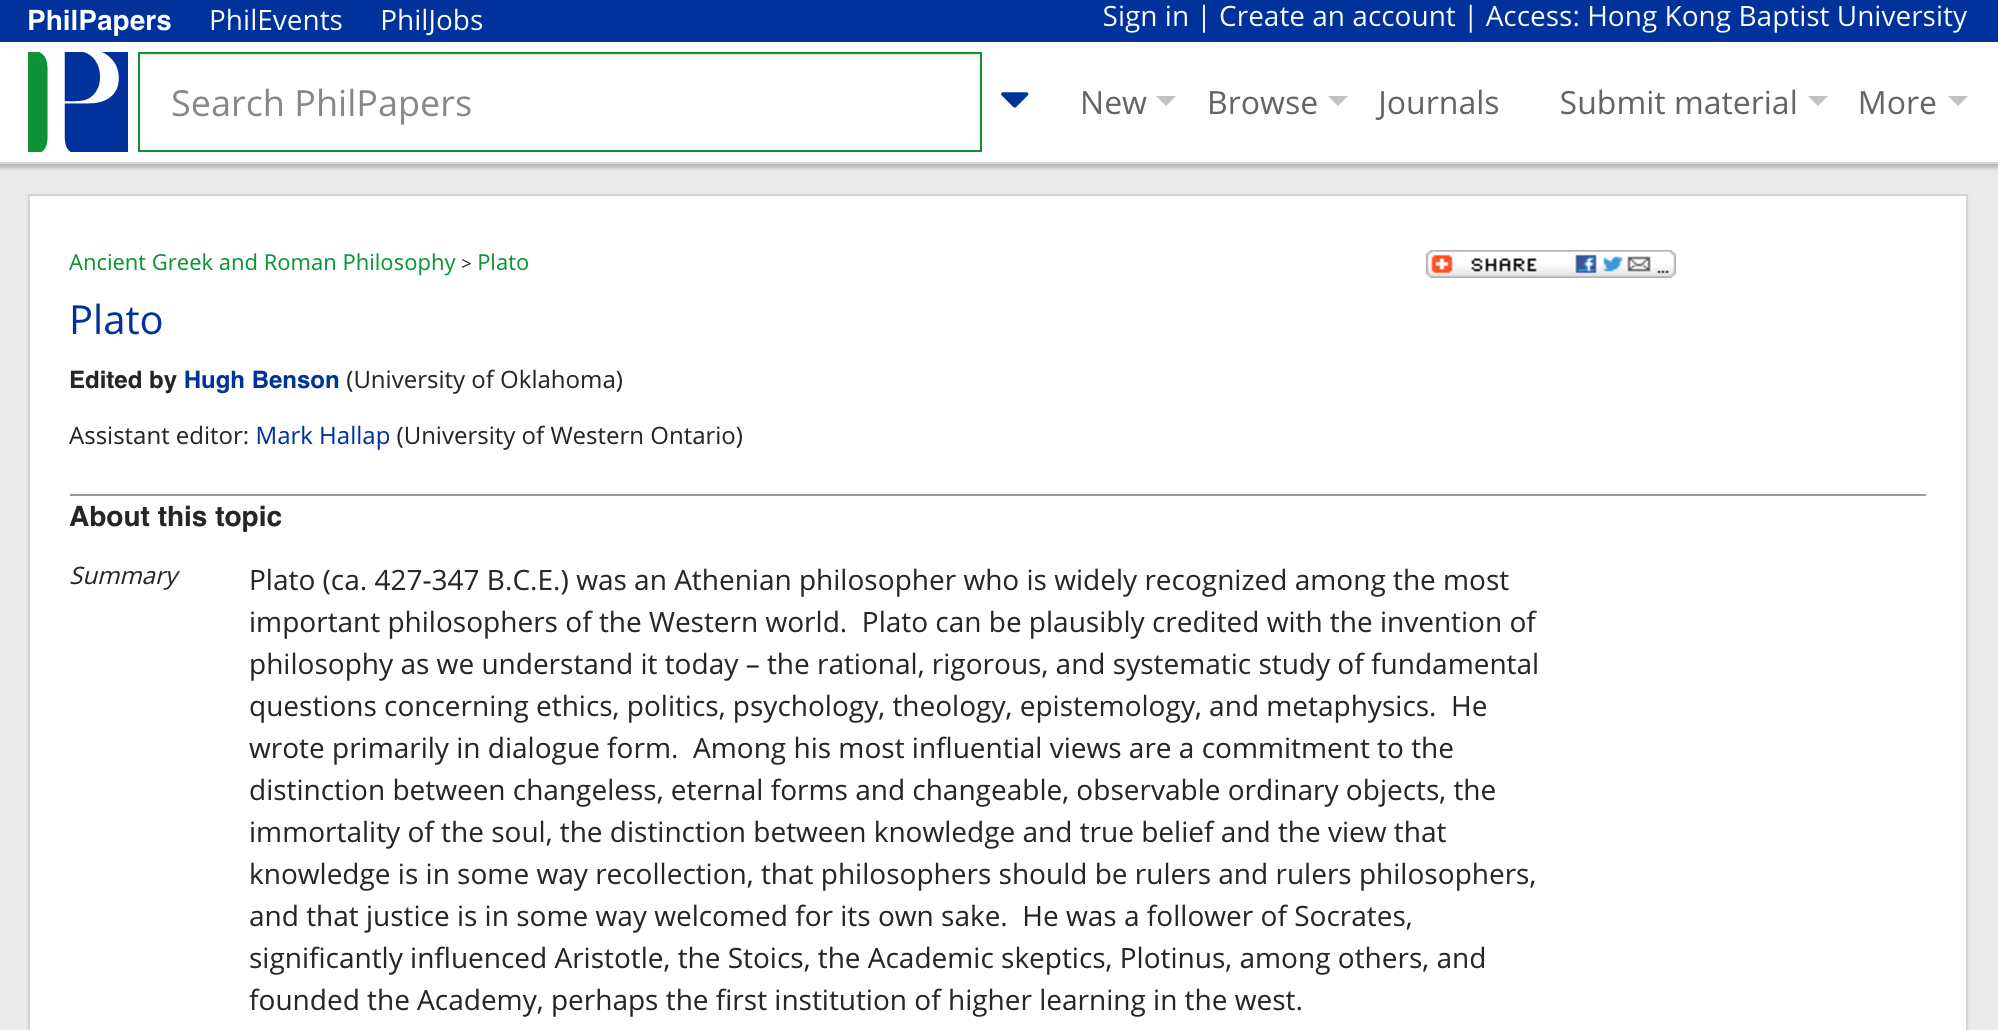1998x1030 pixels.
Task: Click the red plus share icon
Action: point(1442,264)
